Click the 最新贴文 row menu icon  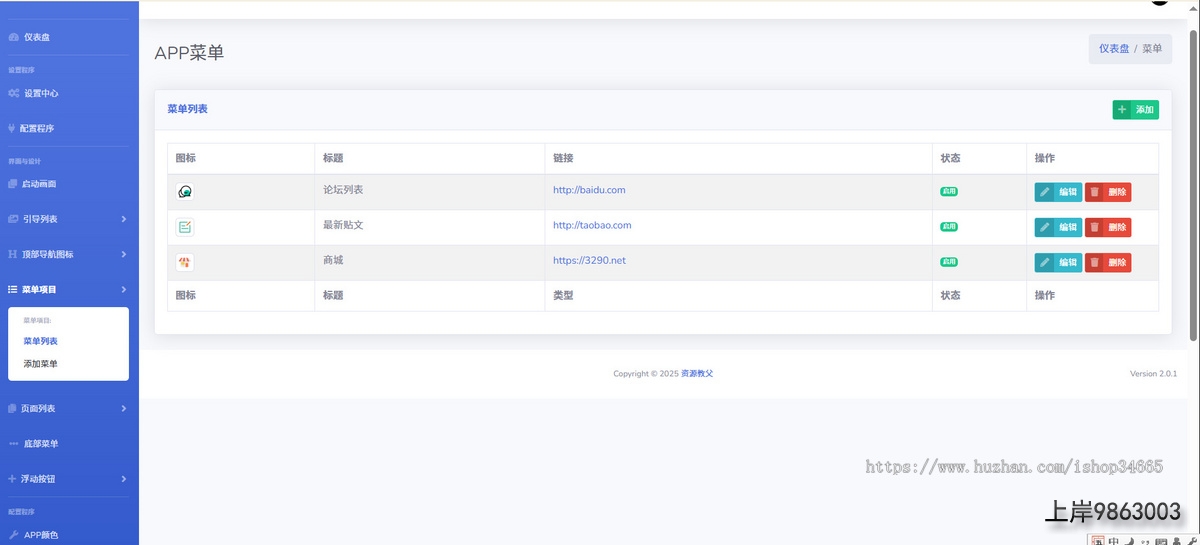(x=185, y=227)
